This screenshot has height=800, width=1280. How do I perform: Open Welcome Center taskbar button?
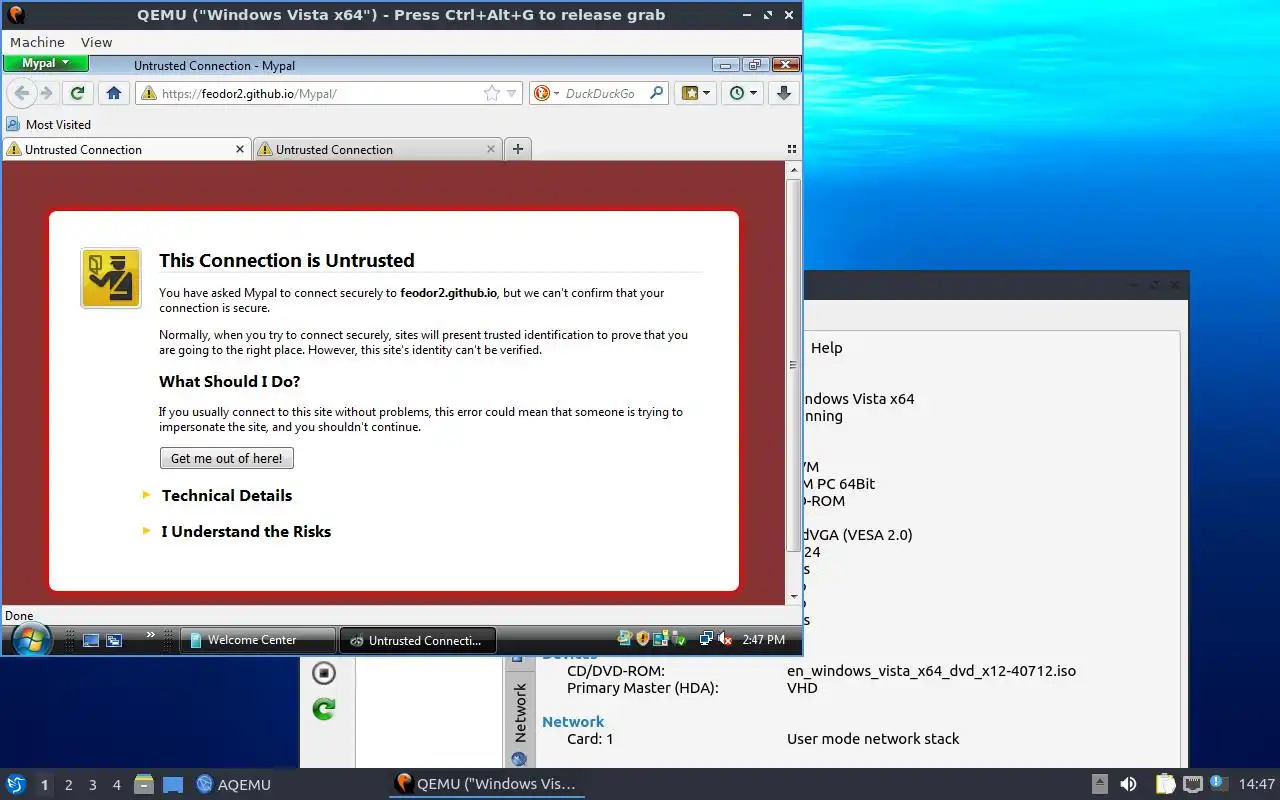tap(258, 640)
